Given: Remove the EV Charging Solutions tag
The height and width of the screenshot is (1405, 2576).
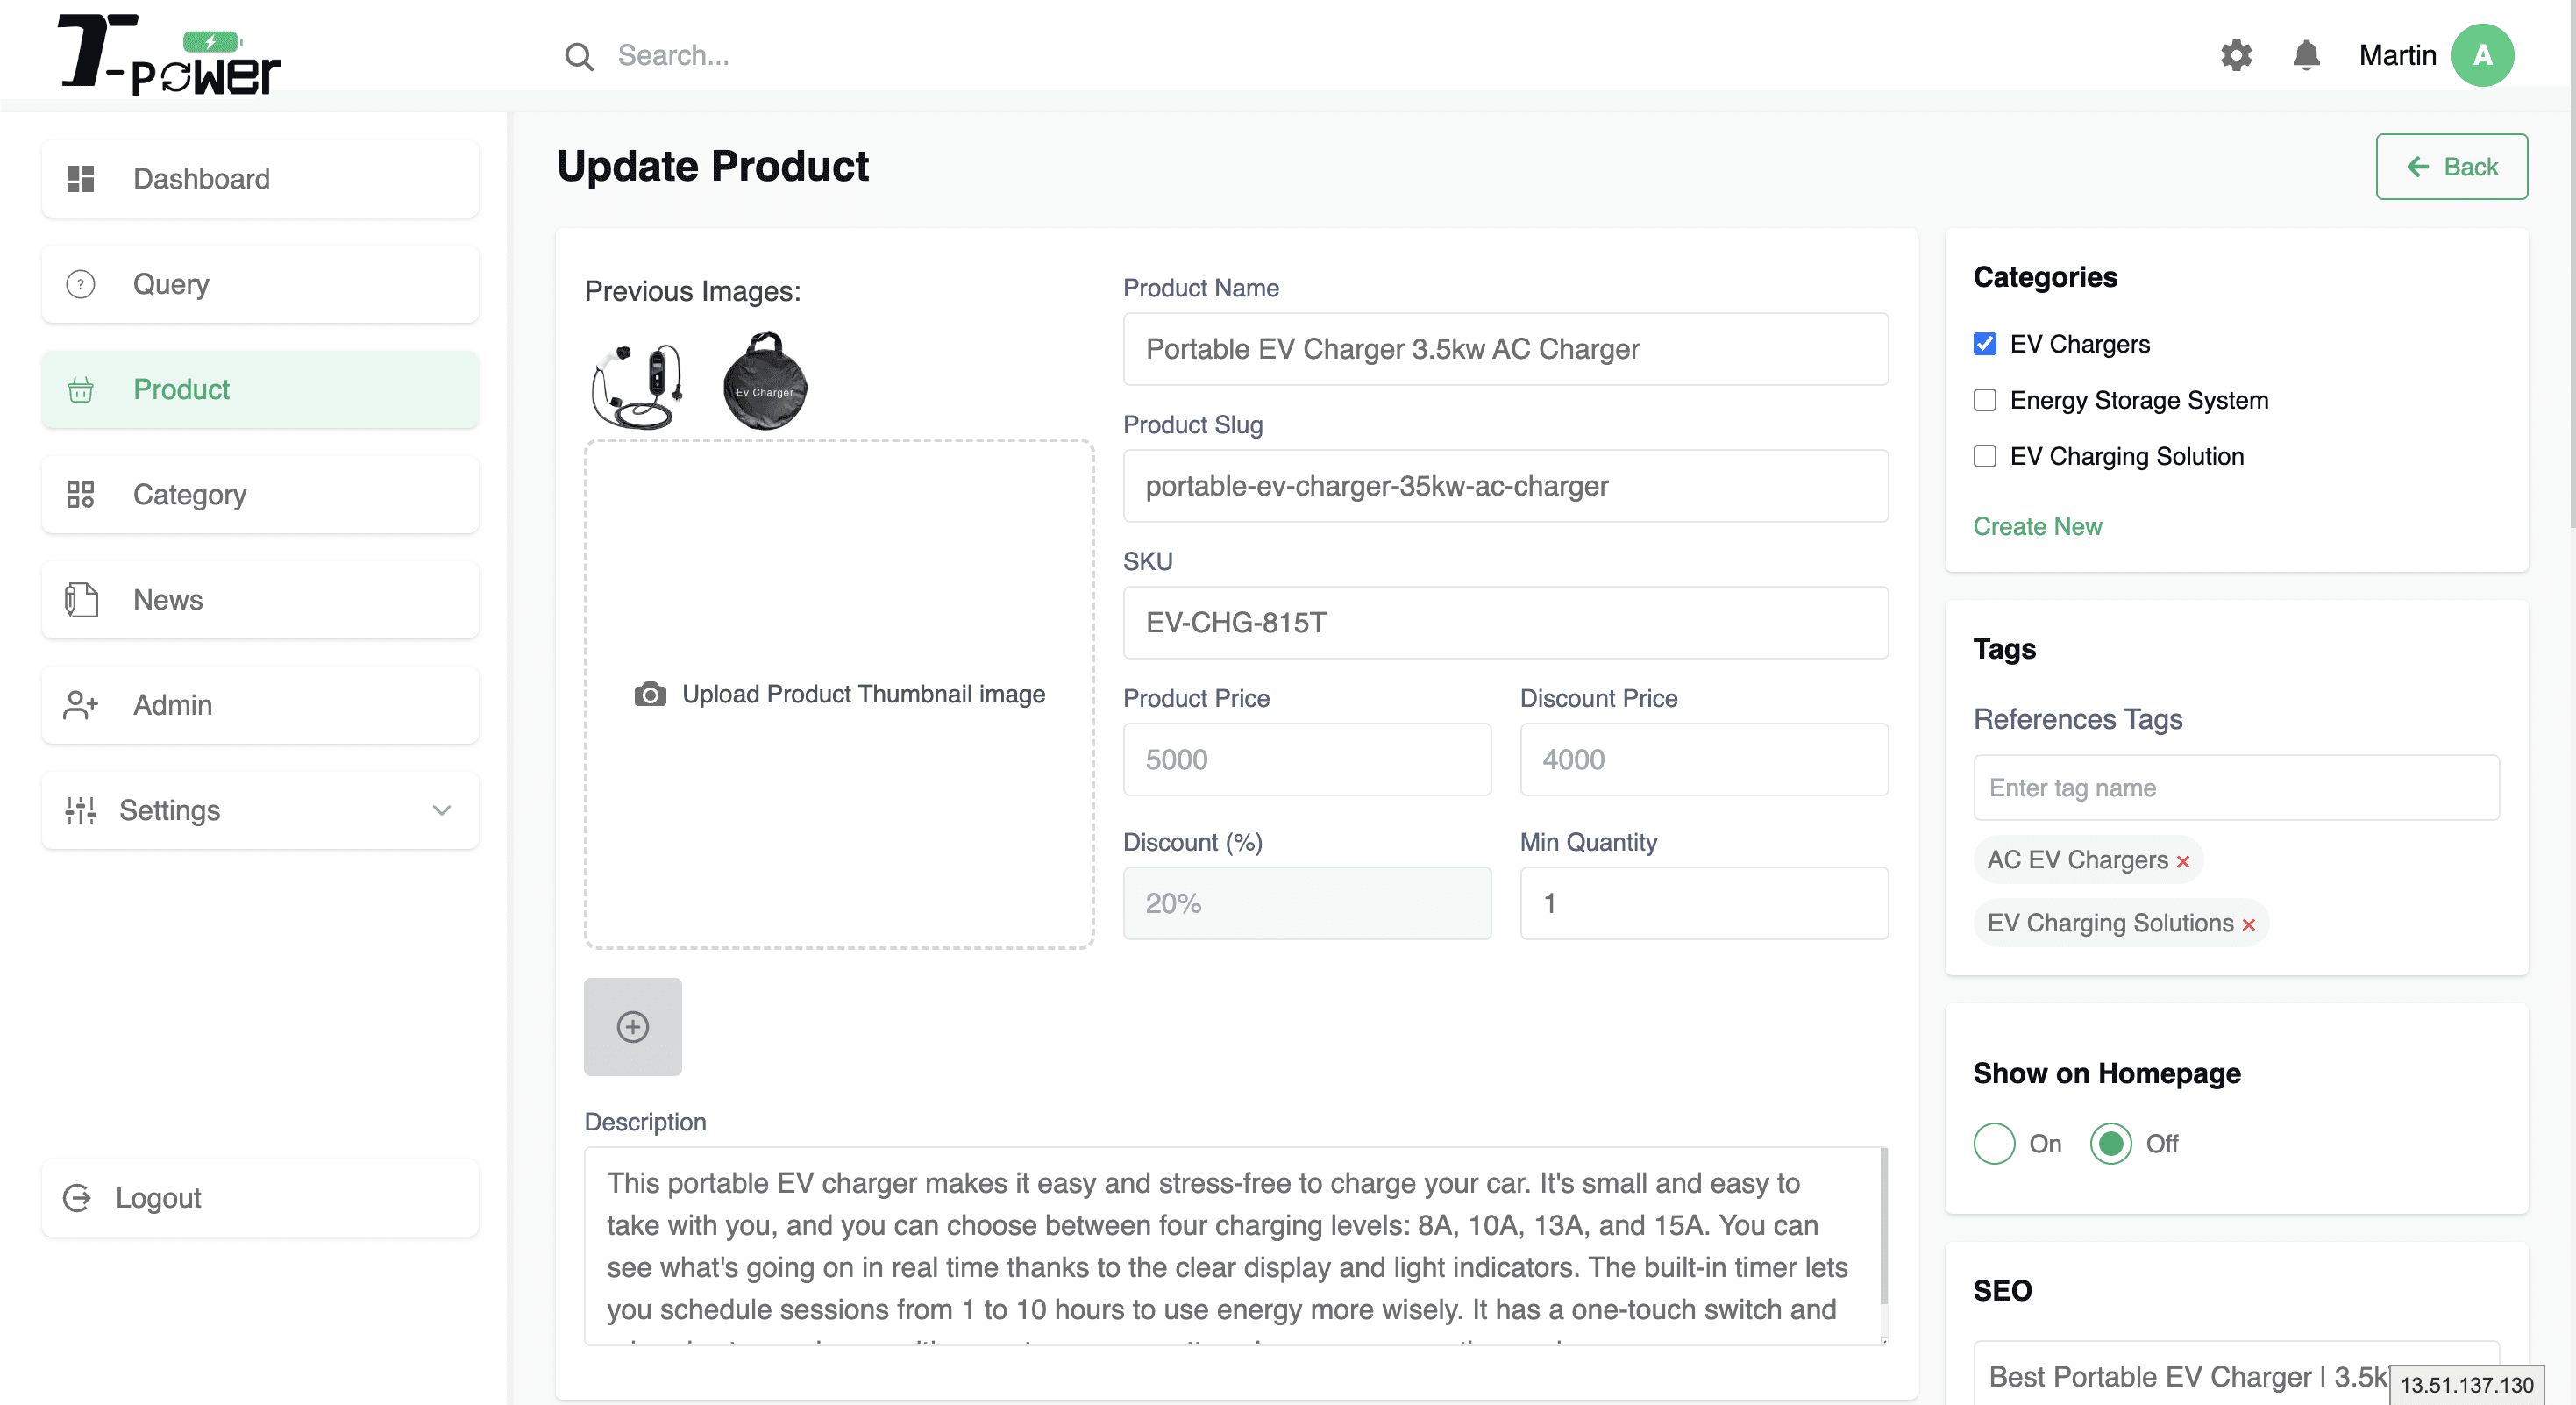Looking at the screenshot, I should pos(2248,924).
